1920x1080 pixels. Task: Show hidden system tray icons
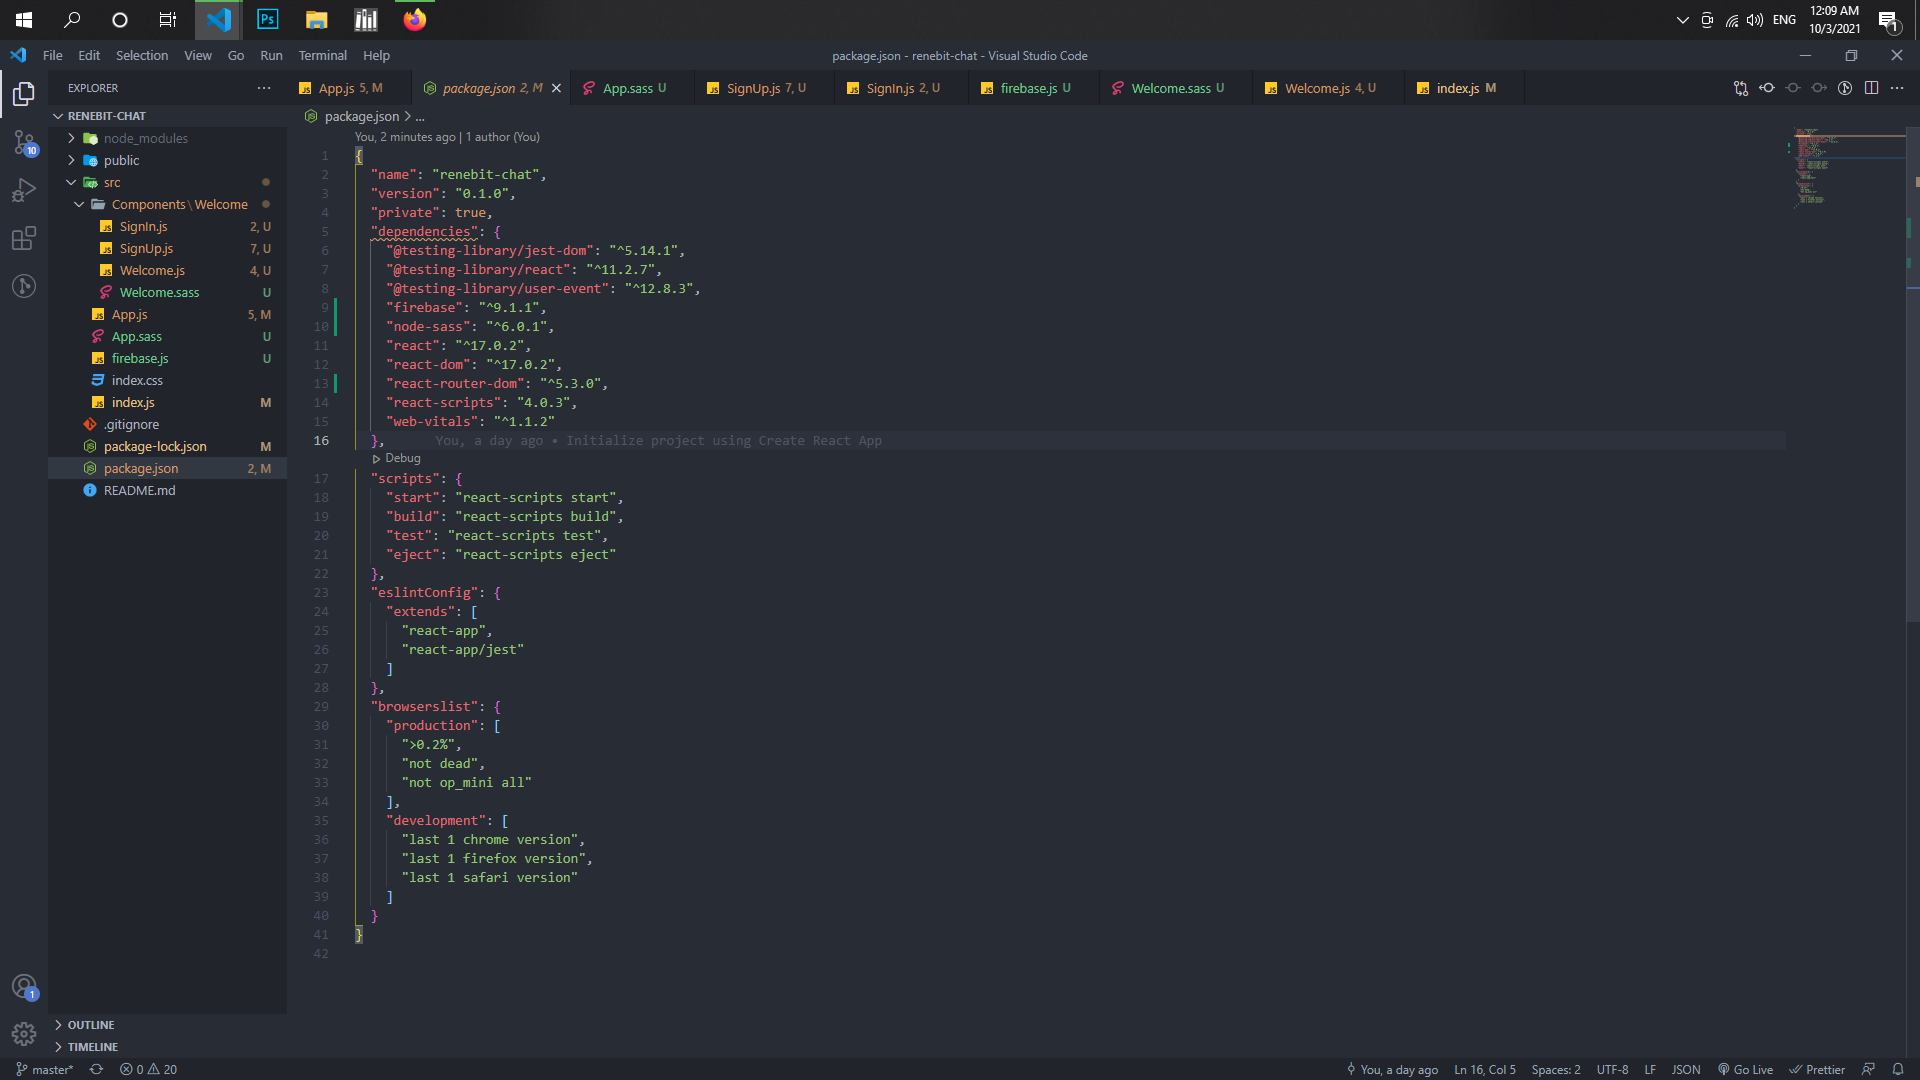point(1682,20)
